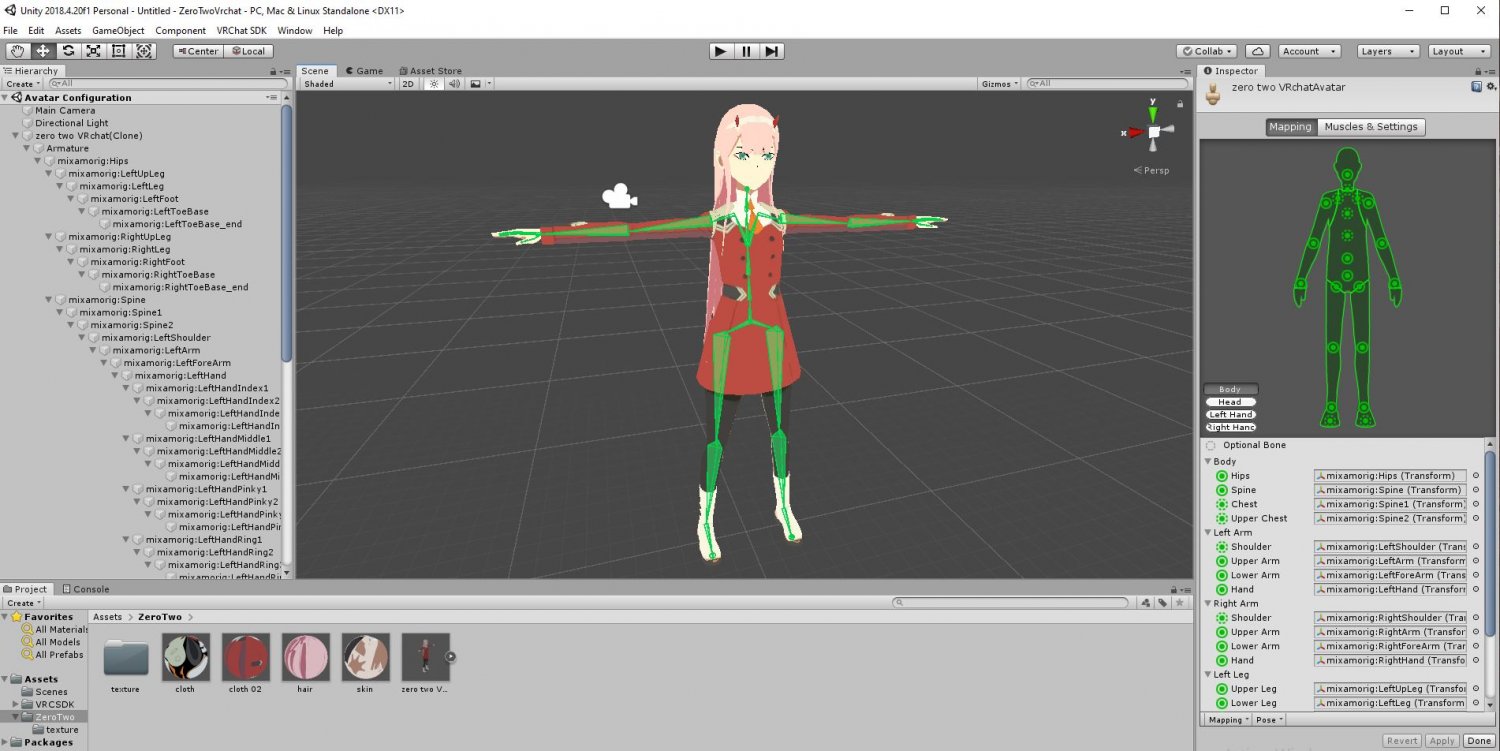This screenshot has width=1500, height=751.
Task: Toggle scene effects image icon
Action: pos(478,84)
